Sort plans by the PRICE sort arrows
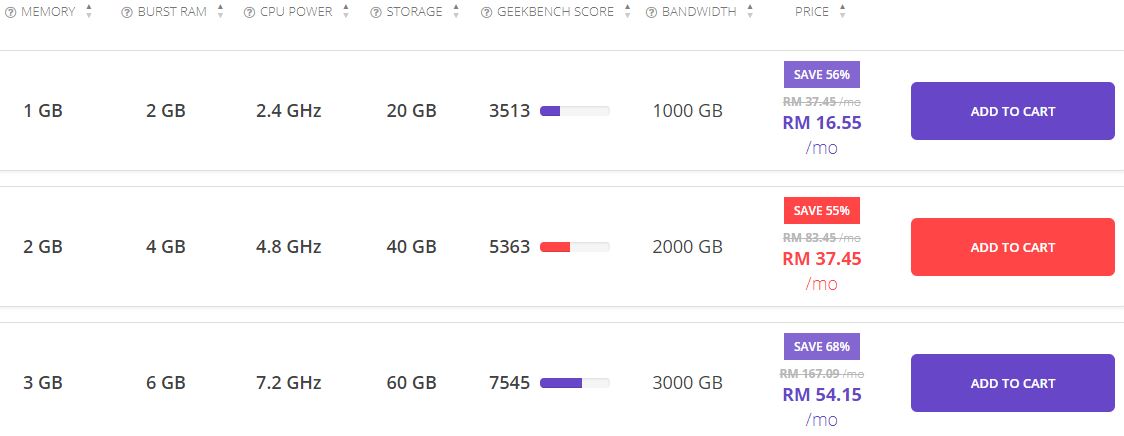1124x436 pixels. (842, 11)
